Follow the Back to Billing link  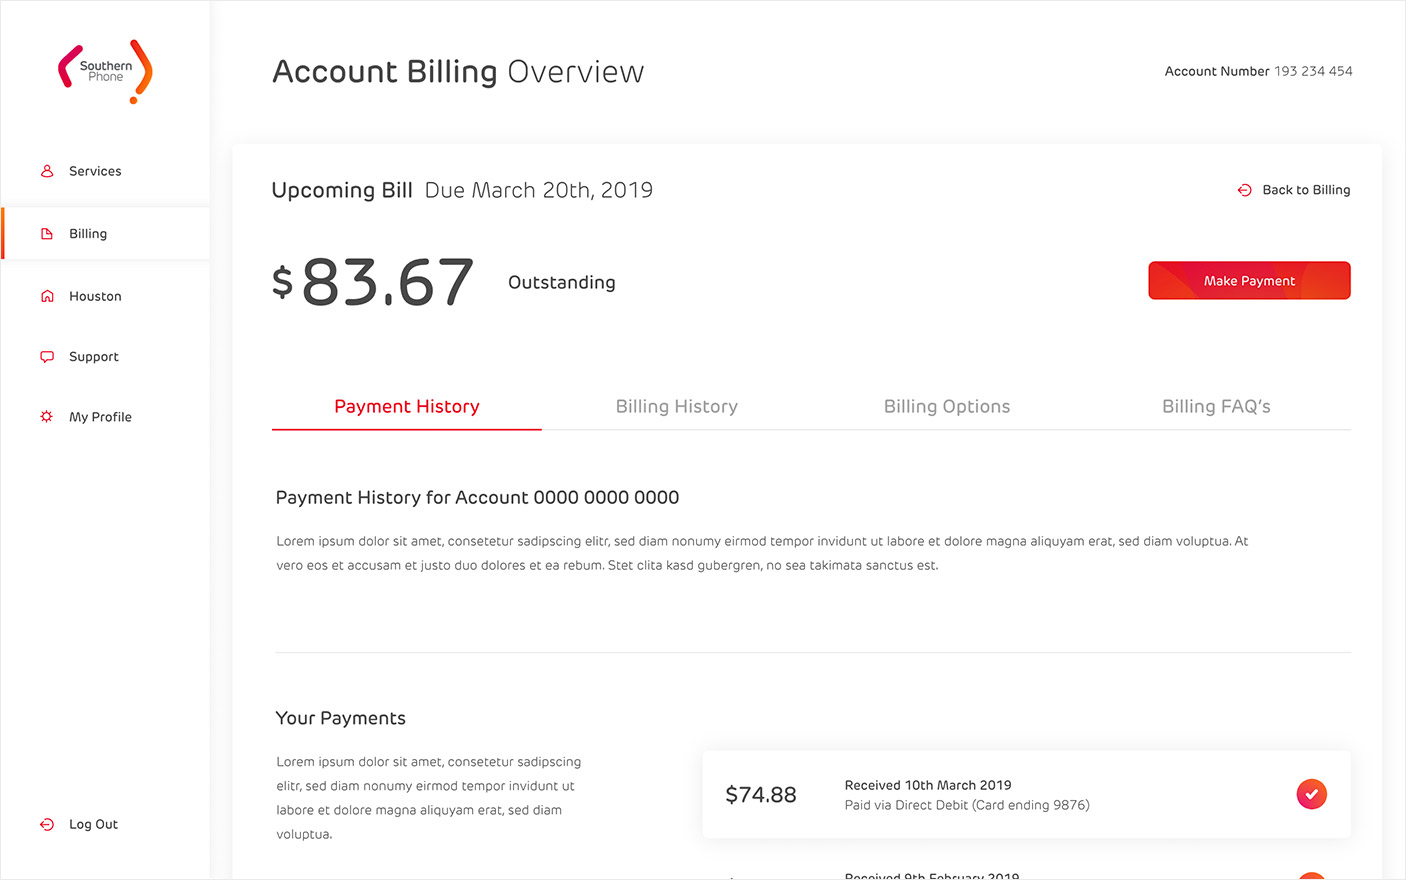1306,190
